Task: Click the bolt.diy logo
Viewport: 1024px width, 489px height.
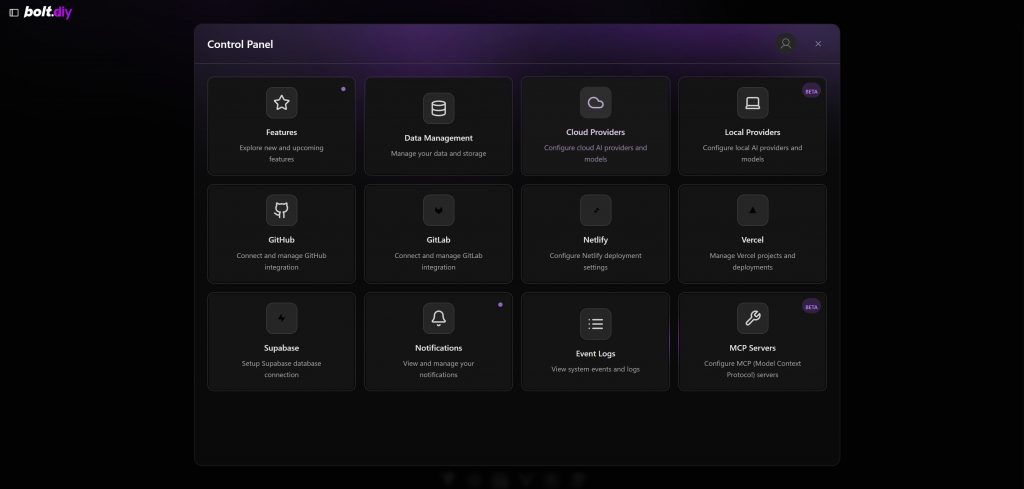Action: (48, 13)
